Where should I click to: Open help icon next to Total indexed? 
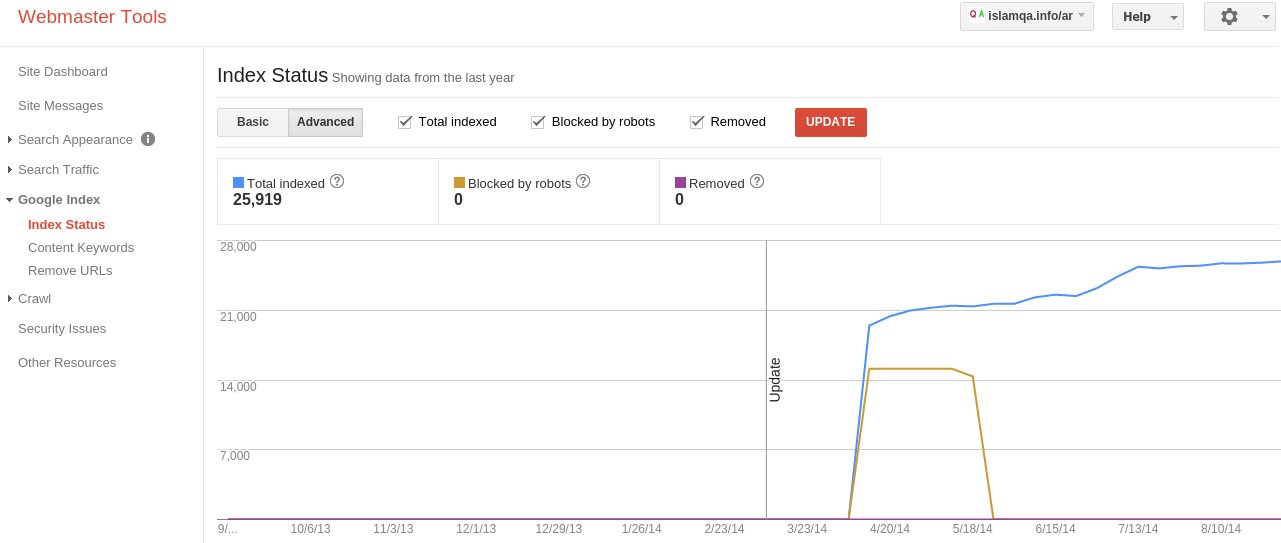(337, 181)
